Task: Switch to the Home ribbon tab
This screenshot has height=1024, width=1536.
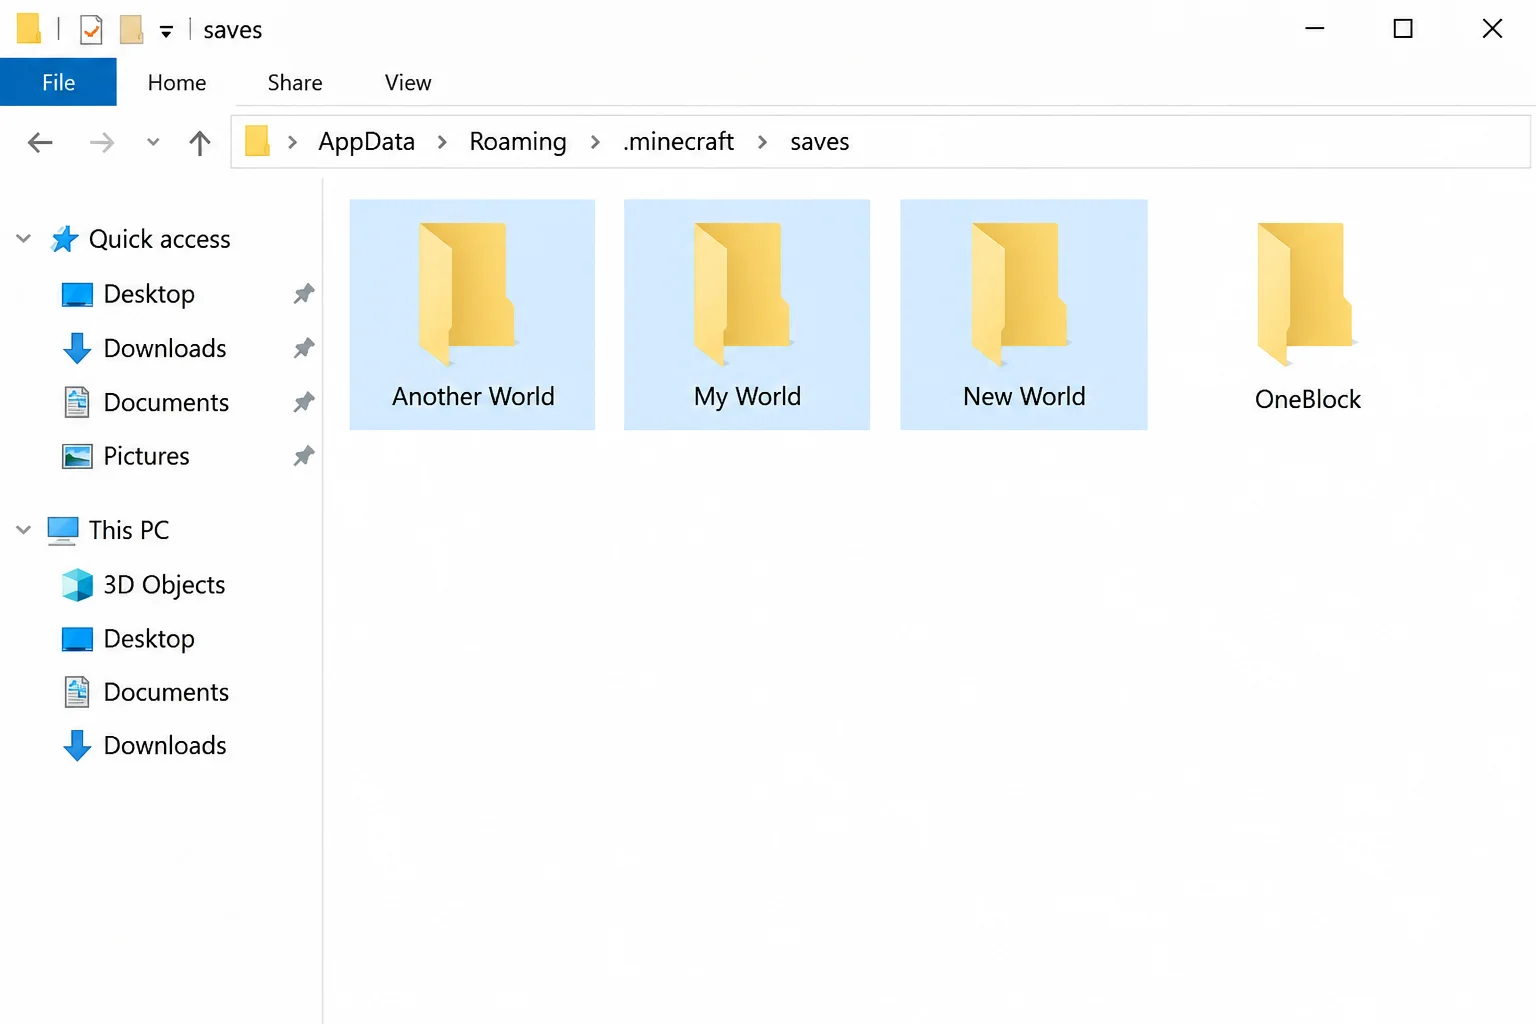Action: pos(177,82)
